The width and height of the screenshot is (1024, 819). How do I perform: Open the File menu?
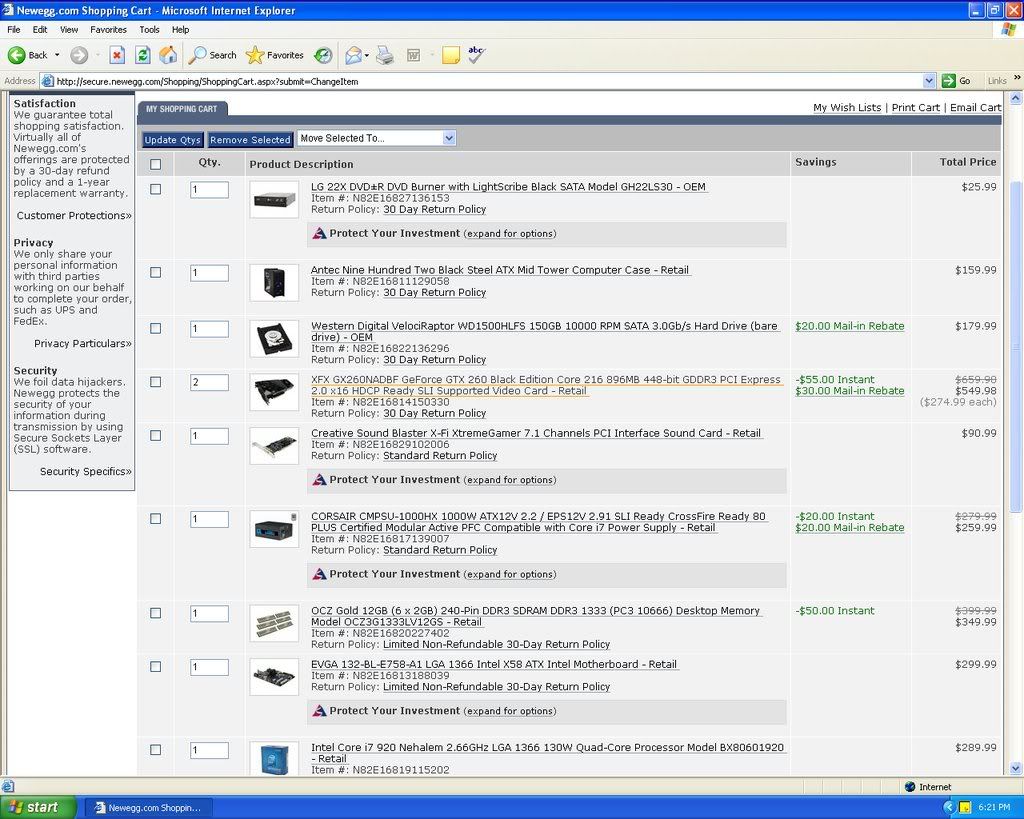(14, 29)
